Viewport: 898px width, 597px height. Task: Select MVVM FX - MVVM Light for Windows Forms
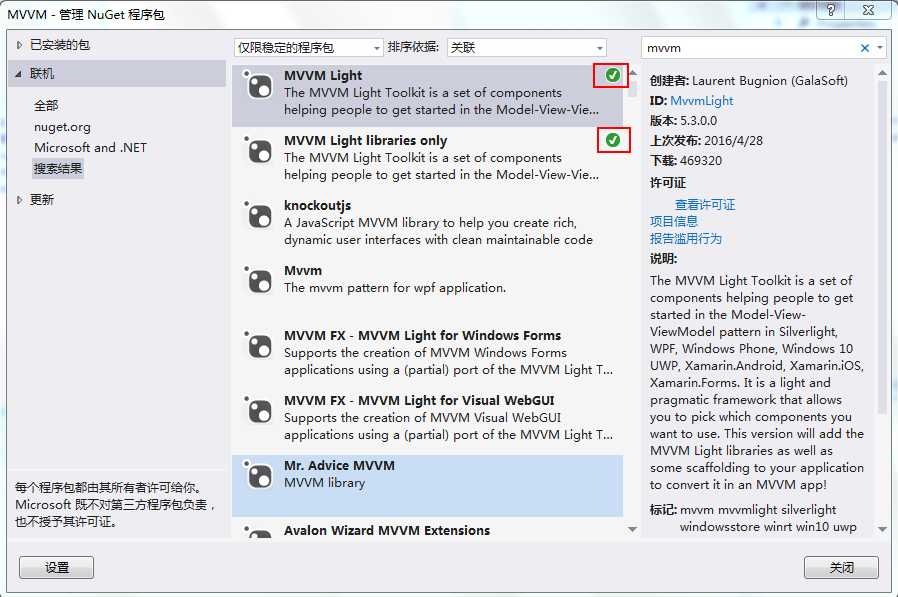(x=423, y=335)
